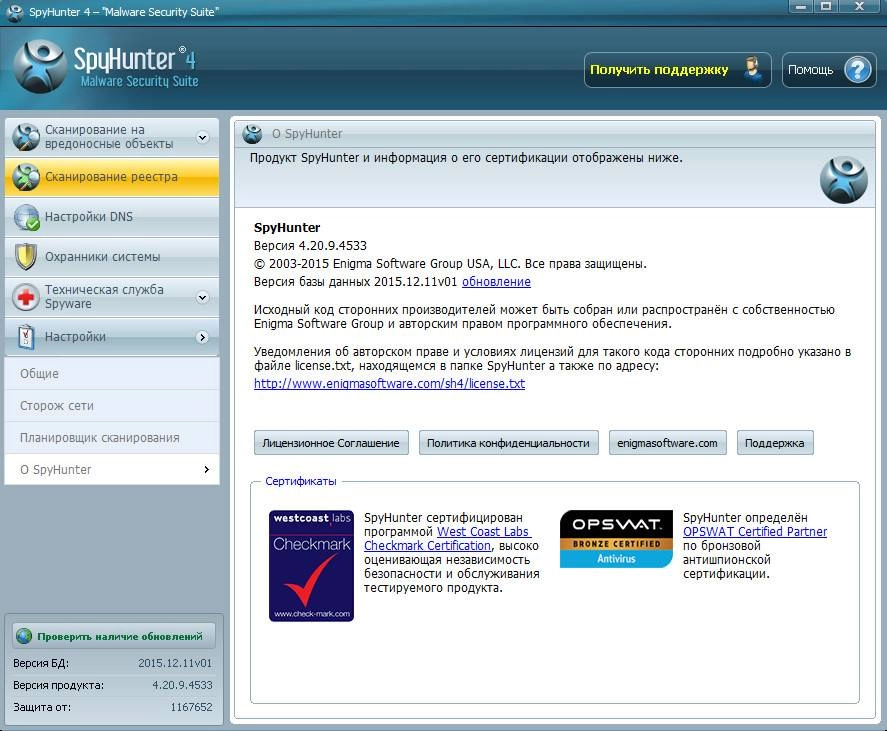Screen dimensions: 887x731
Task: Click the chevron next to О SpyHunter
Action: click(x=206, y=470)
